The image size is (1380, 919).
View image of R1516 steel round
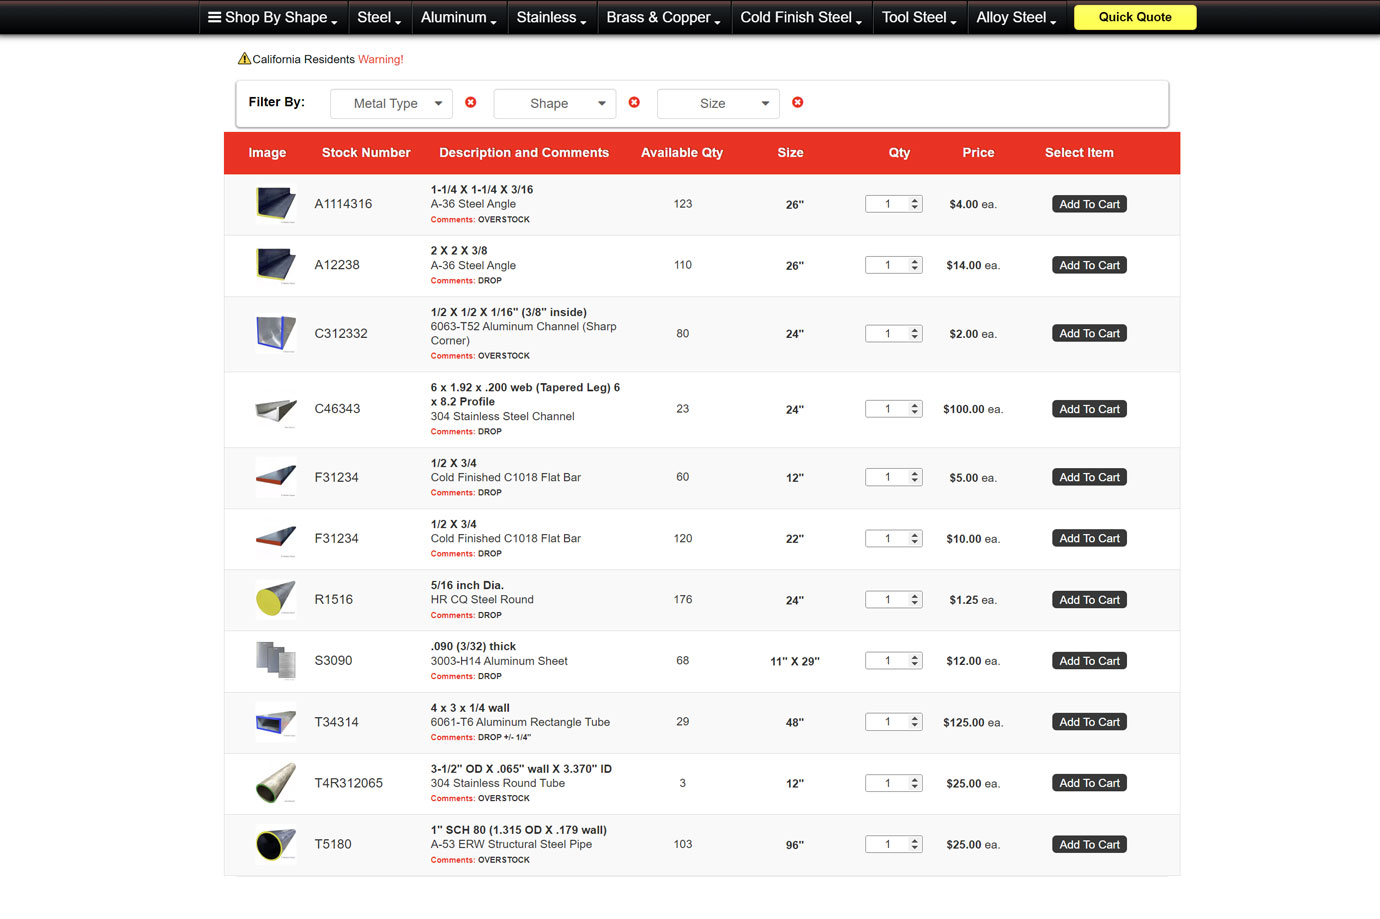[x=275, y=599]
